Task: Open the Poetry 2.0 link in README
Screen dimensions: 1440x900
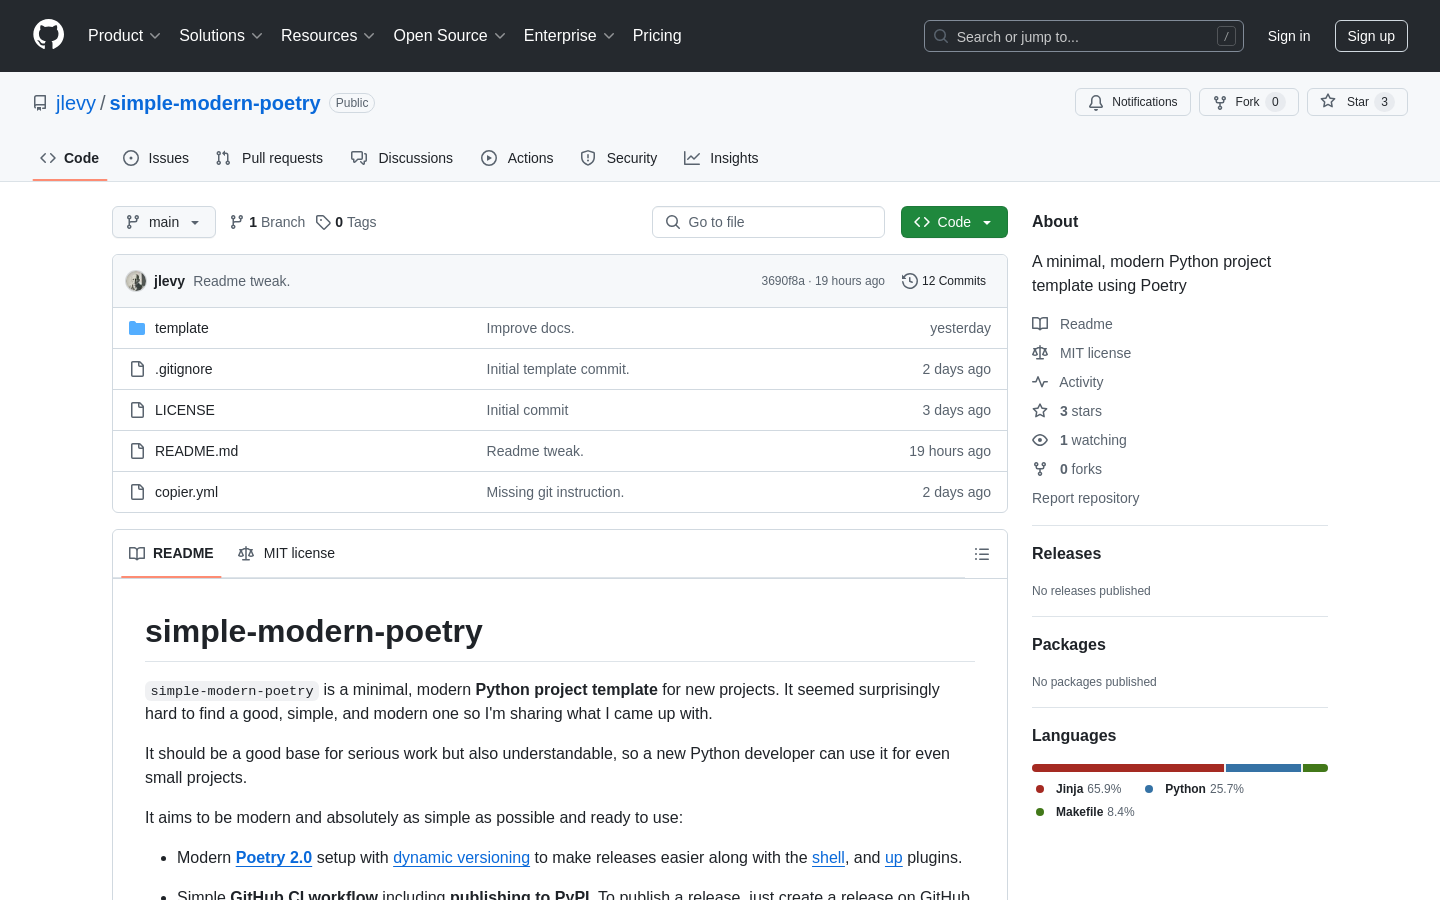Action: pos(274,857)
